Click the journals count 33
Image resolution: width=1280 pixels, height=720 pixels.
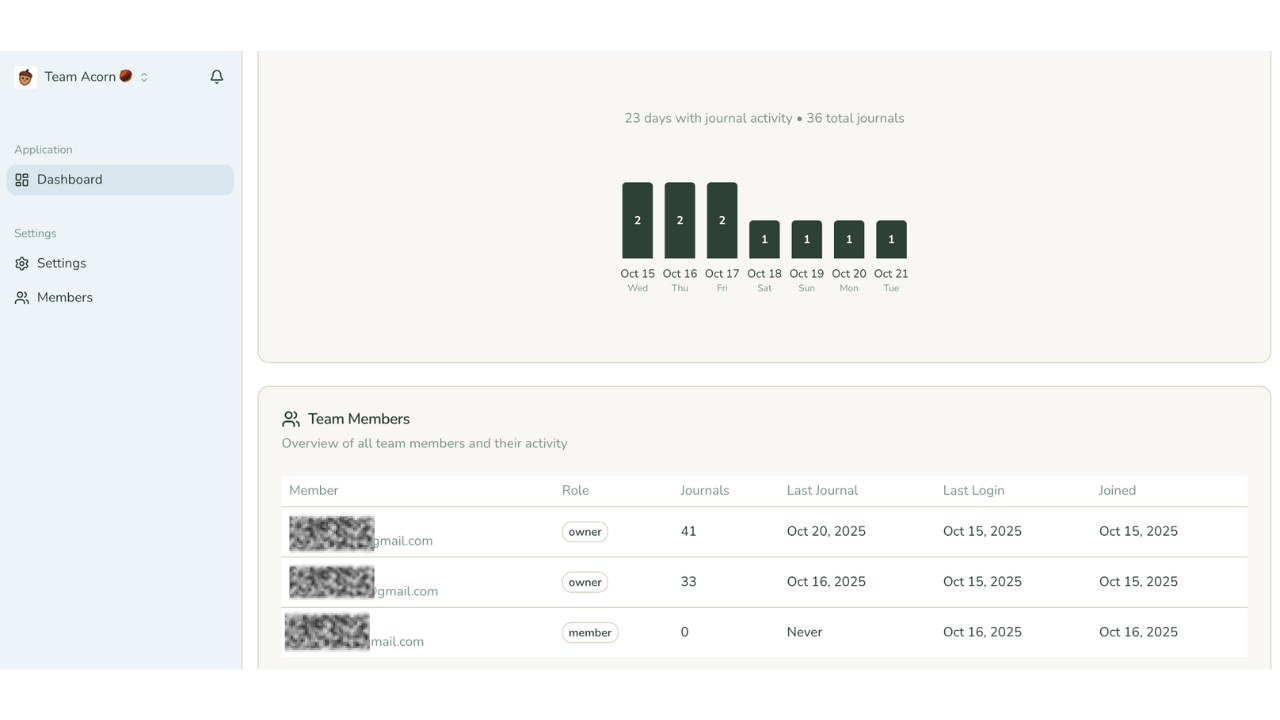click(x=688, y=582)
